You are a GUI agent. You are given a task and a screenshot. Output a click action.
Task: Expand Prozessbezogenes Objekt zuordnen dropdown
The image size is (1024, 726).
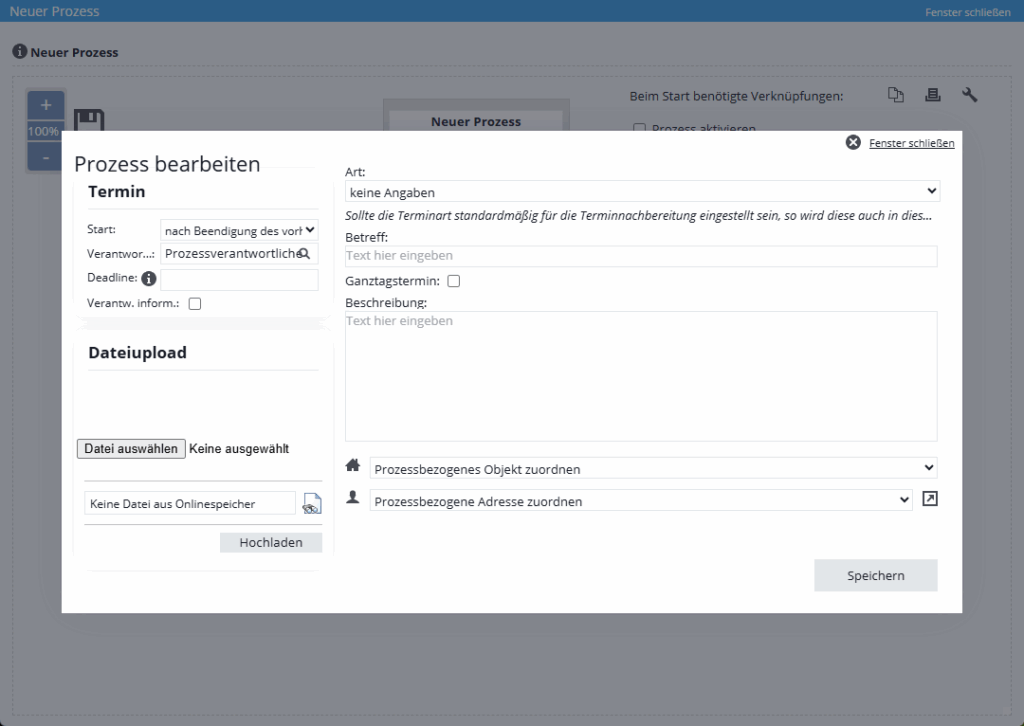[x=653, y=468]
